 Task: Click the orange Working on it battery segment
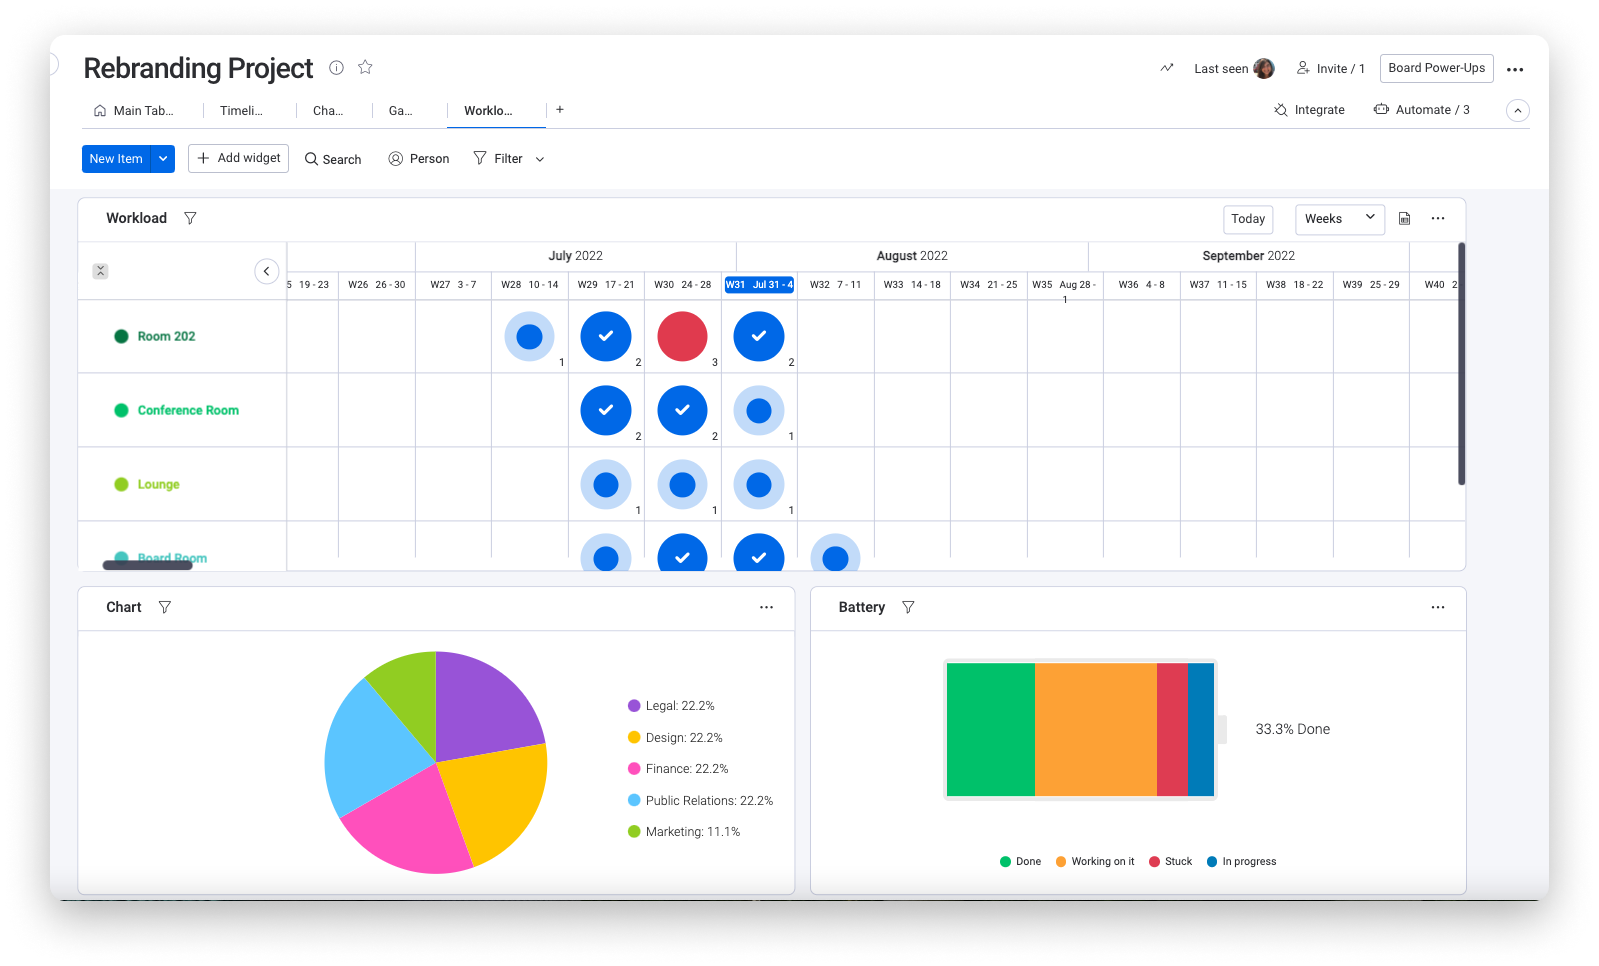(1095, 730)
